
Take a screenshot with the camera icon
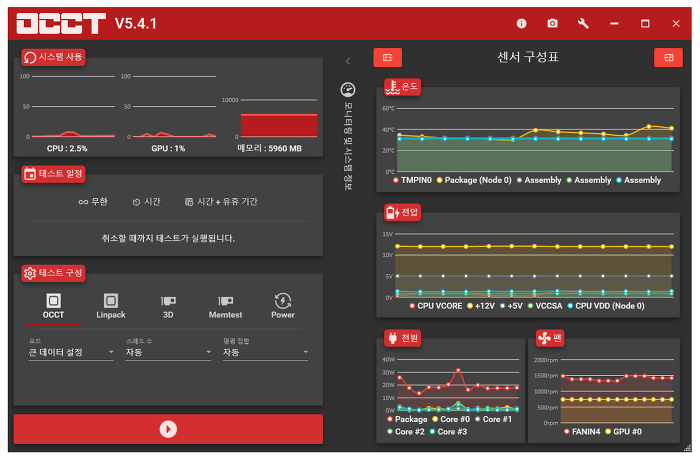(x=552, y=23)
